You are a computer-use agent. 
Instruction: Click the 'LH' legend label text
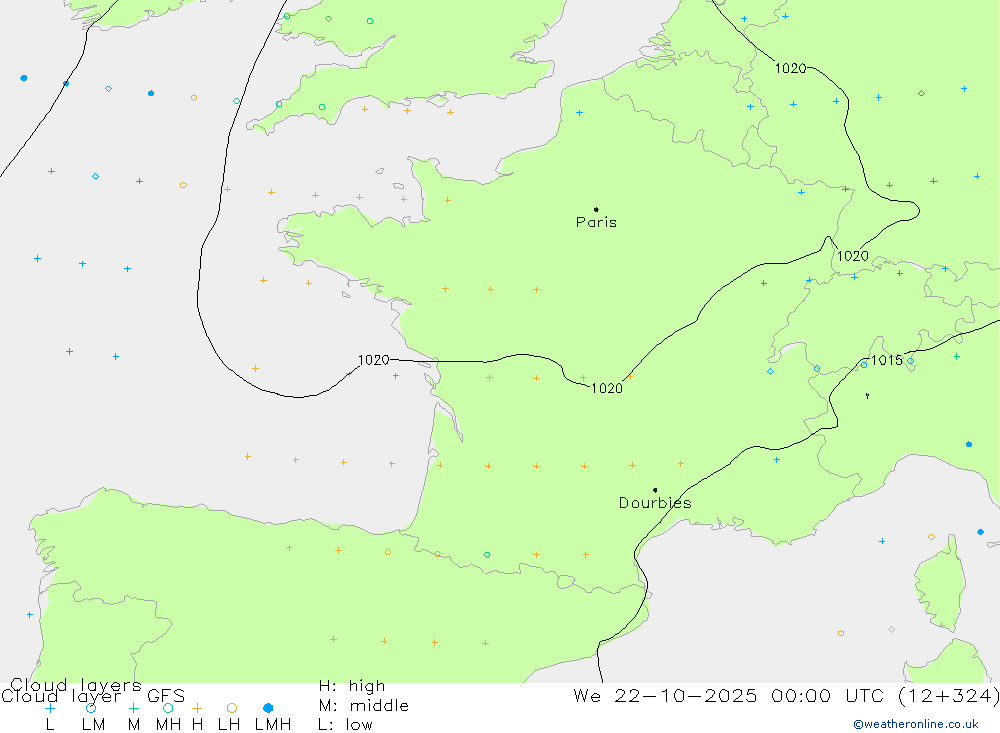229,725
